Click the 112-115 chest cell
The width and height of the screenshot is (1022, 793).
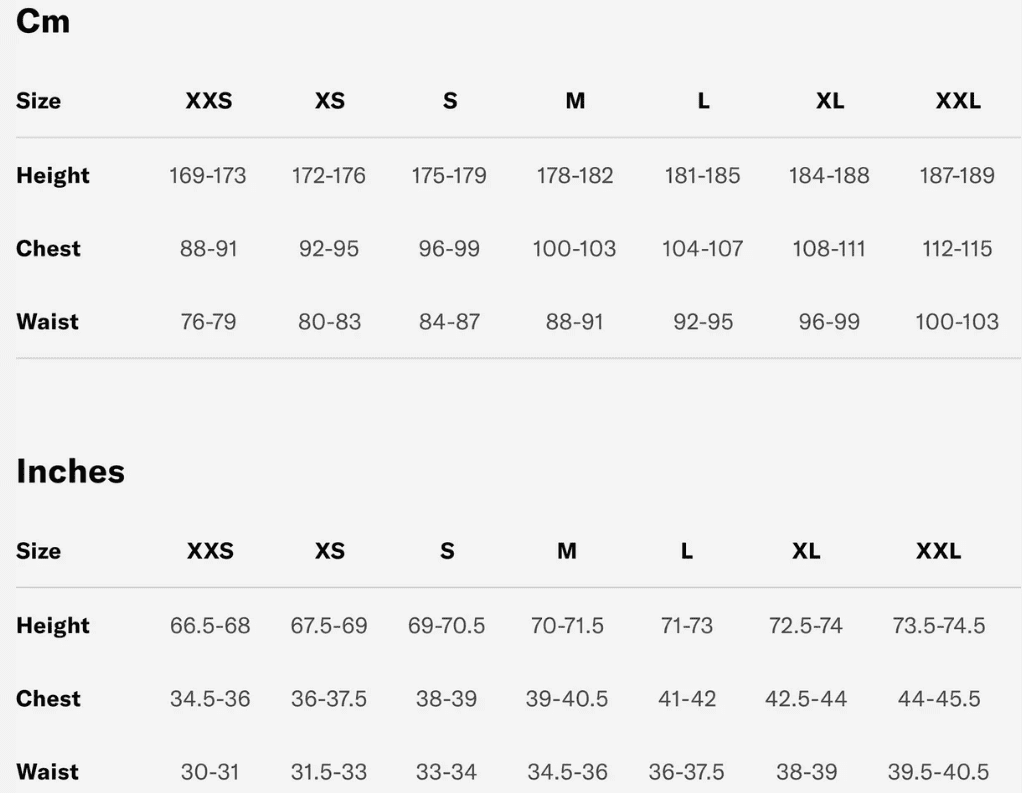point(957,249)
